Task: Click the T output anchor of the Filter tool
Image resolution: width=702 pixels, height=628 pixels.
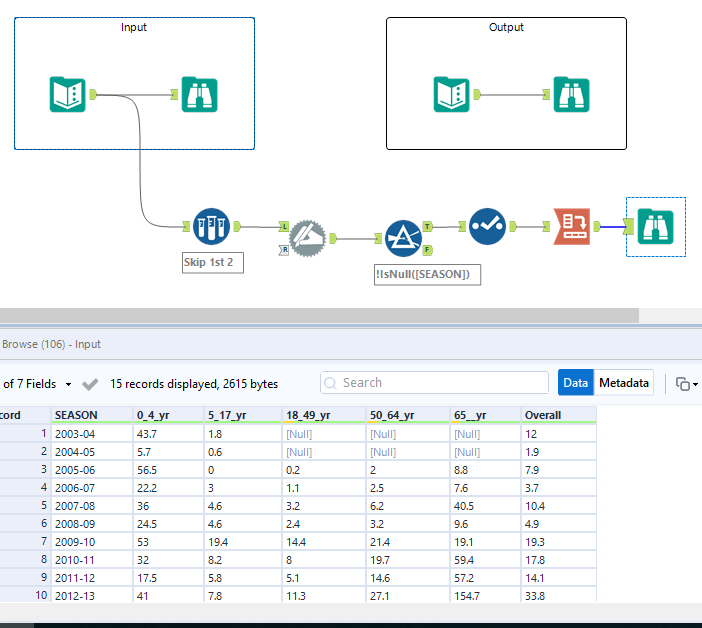Action: 428,226
